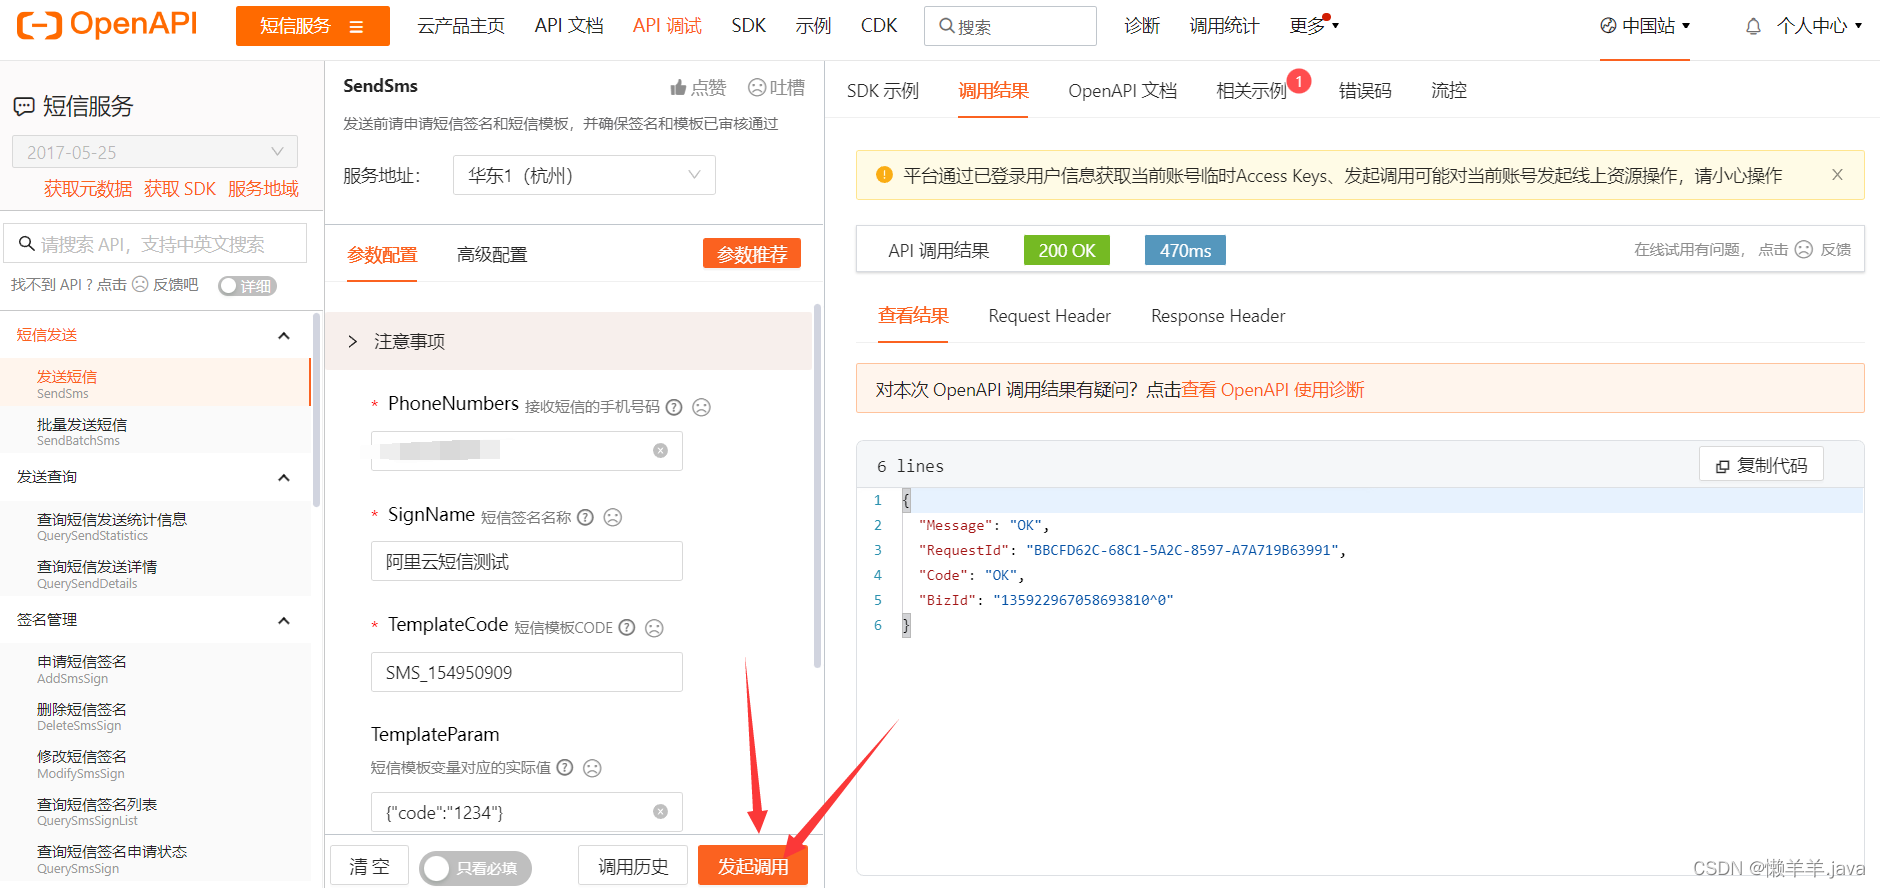Open the 短信服务 product menu
The image size is (1880, 888).
coord(312,26)
